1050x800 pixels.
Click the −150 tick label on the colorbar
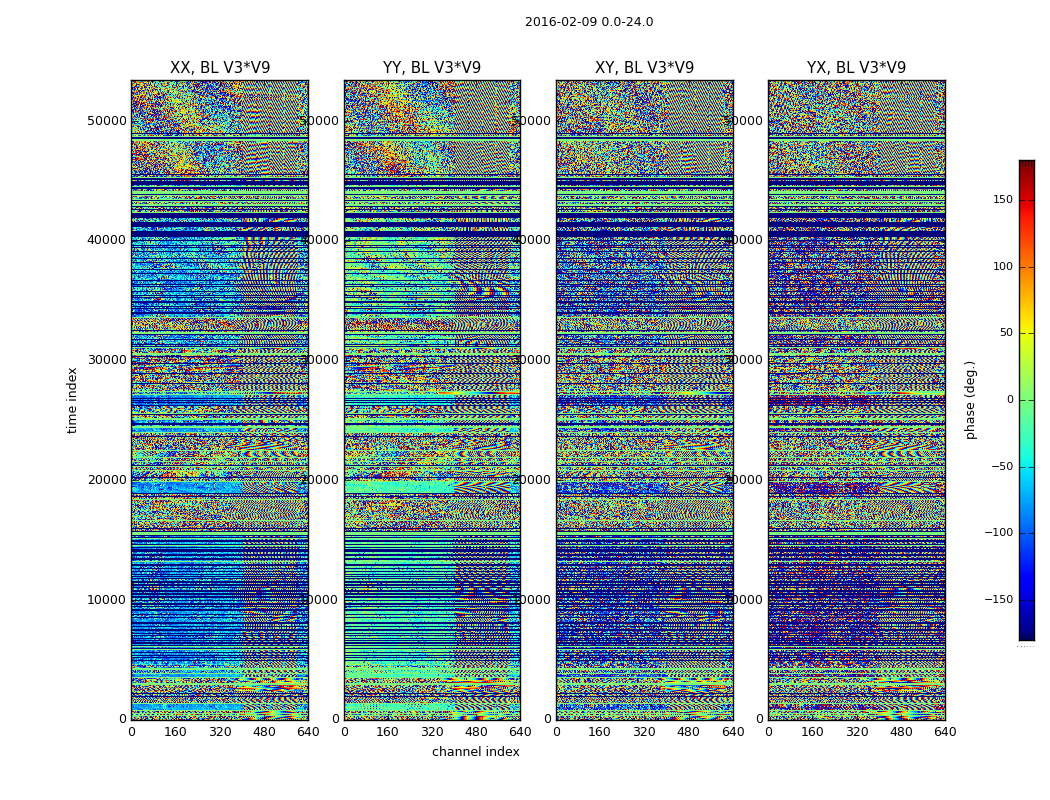point(999,600)
